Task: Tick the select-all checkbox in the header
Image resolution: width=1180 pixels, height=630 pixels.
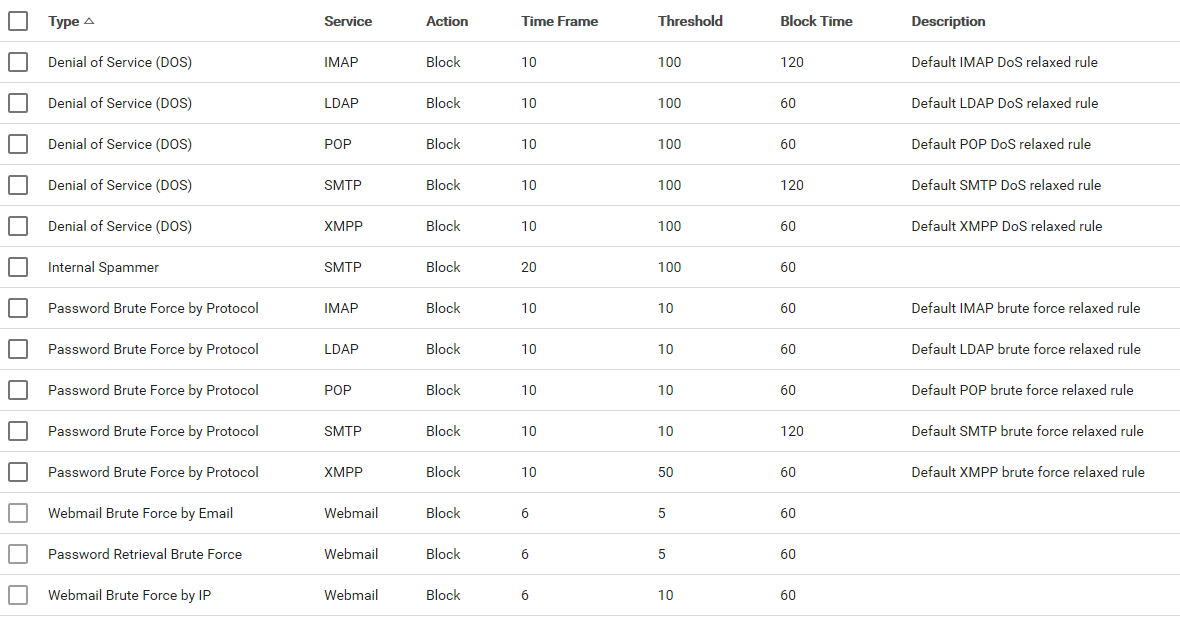Action: click(x=18, y=21)
